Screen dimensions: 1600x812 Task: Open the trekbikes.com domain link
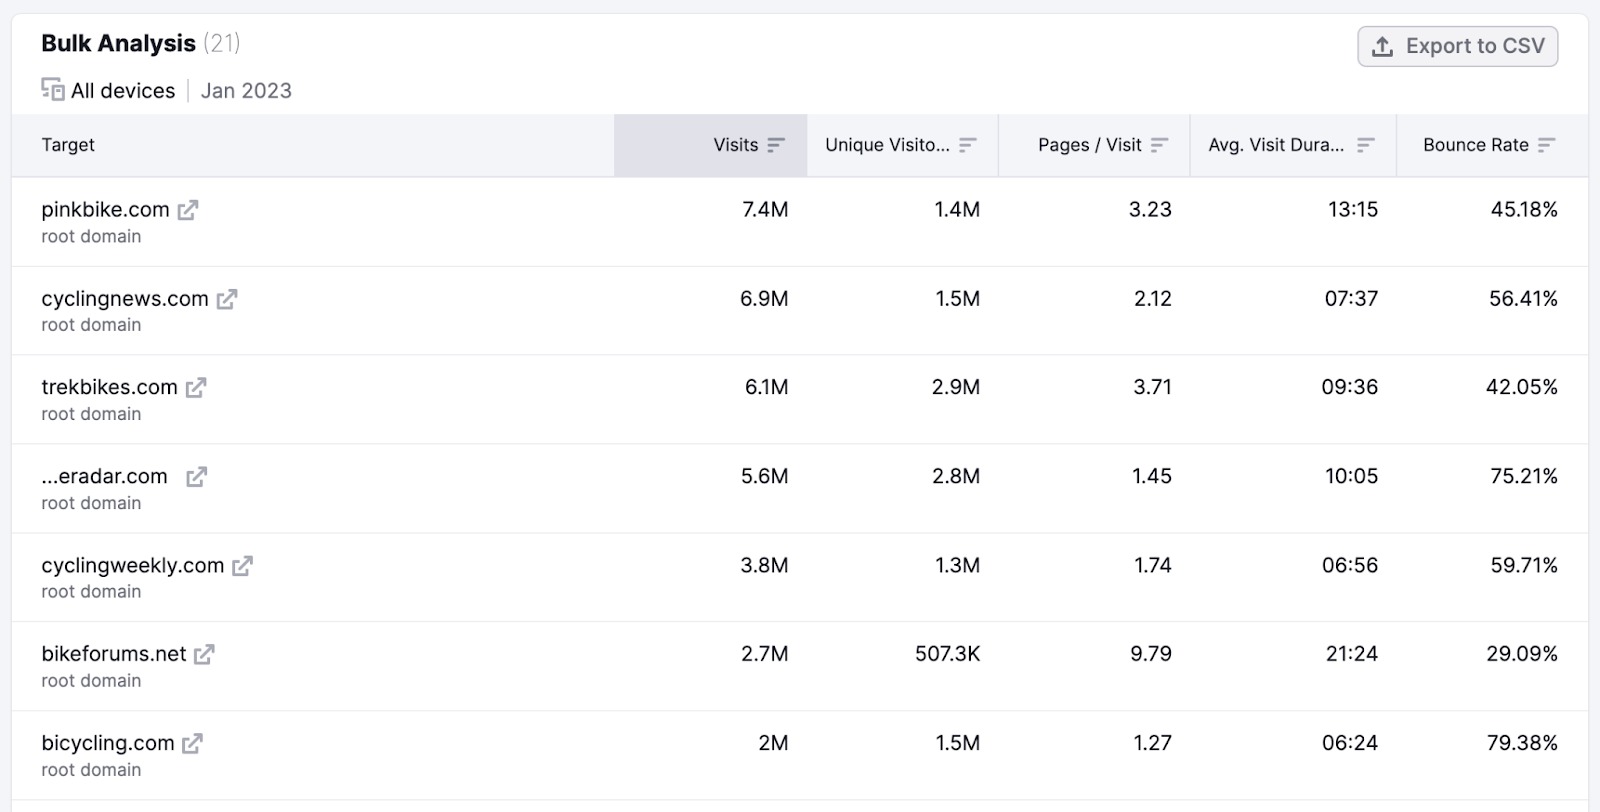(x=109, y=387)
